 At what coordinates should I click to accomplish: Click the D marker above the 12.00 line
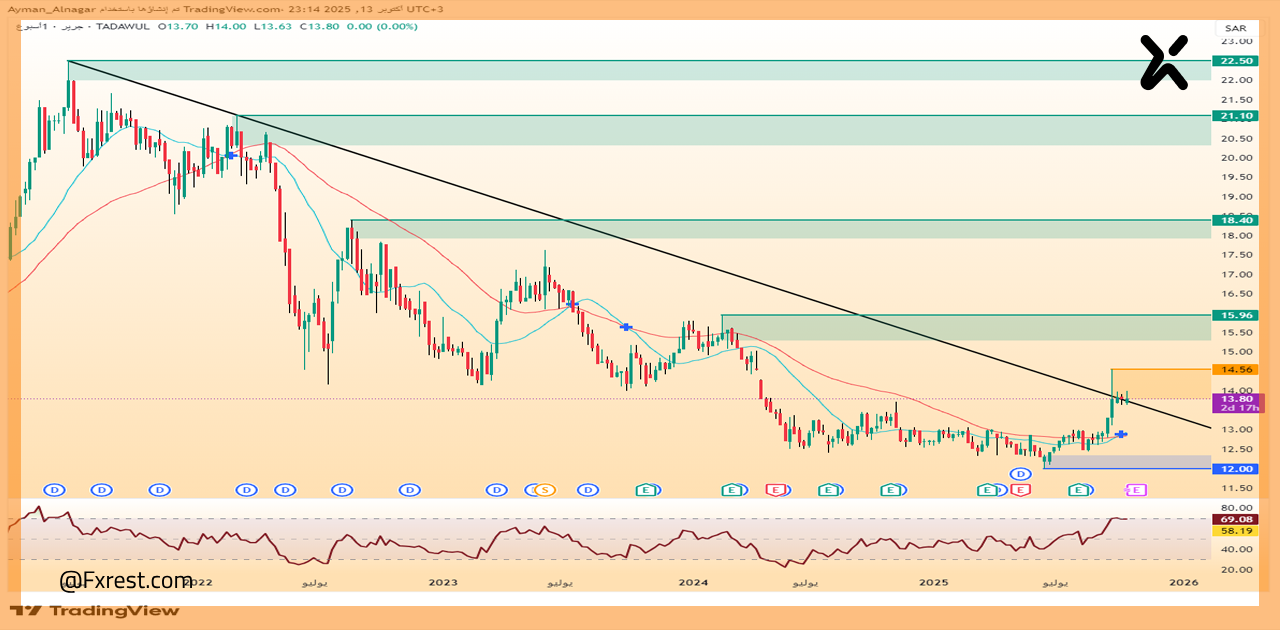tap(1020, 473)
